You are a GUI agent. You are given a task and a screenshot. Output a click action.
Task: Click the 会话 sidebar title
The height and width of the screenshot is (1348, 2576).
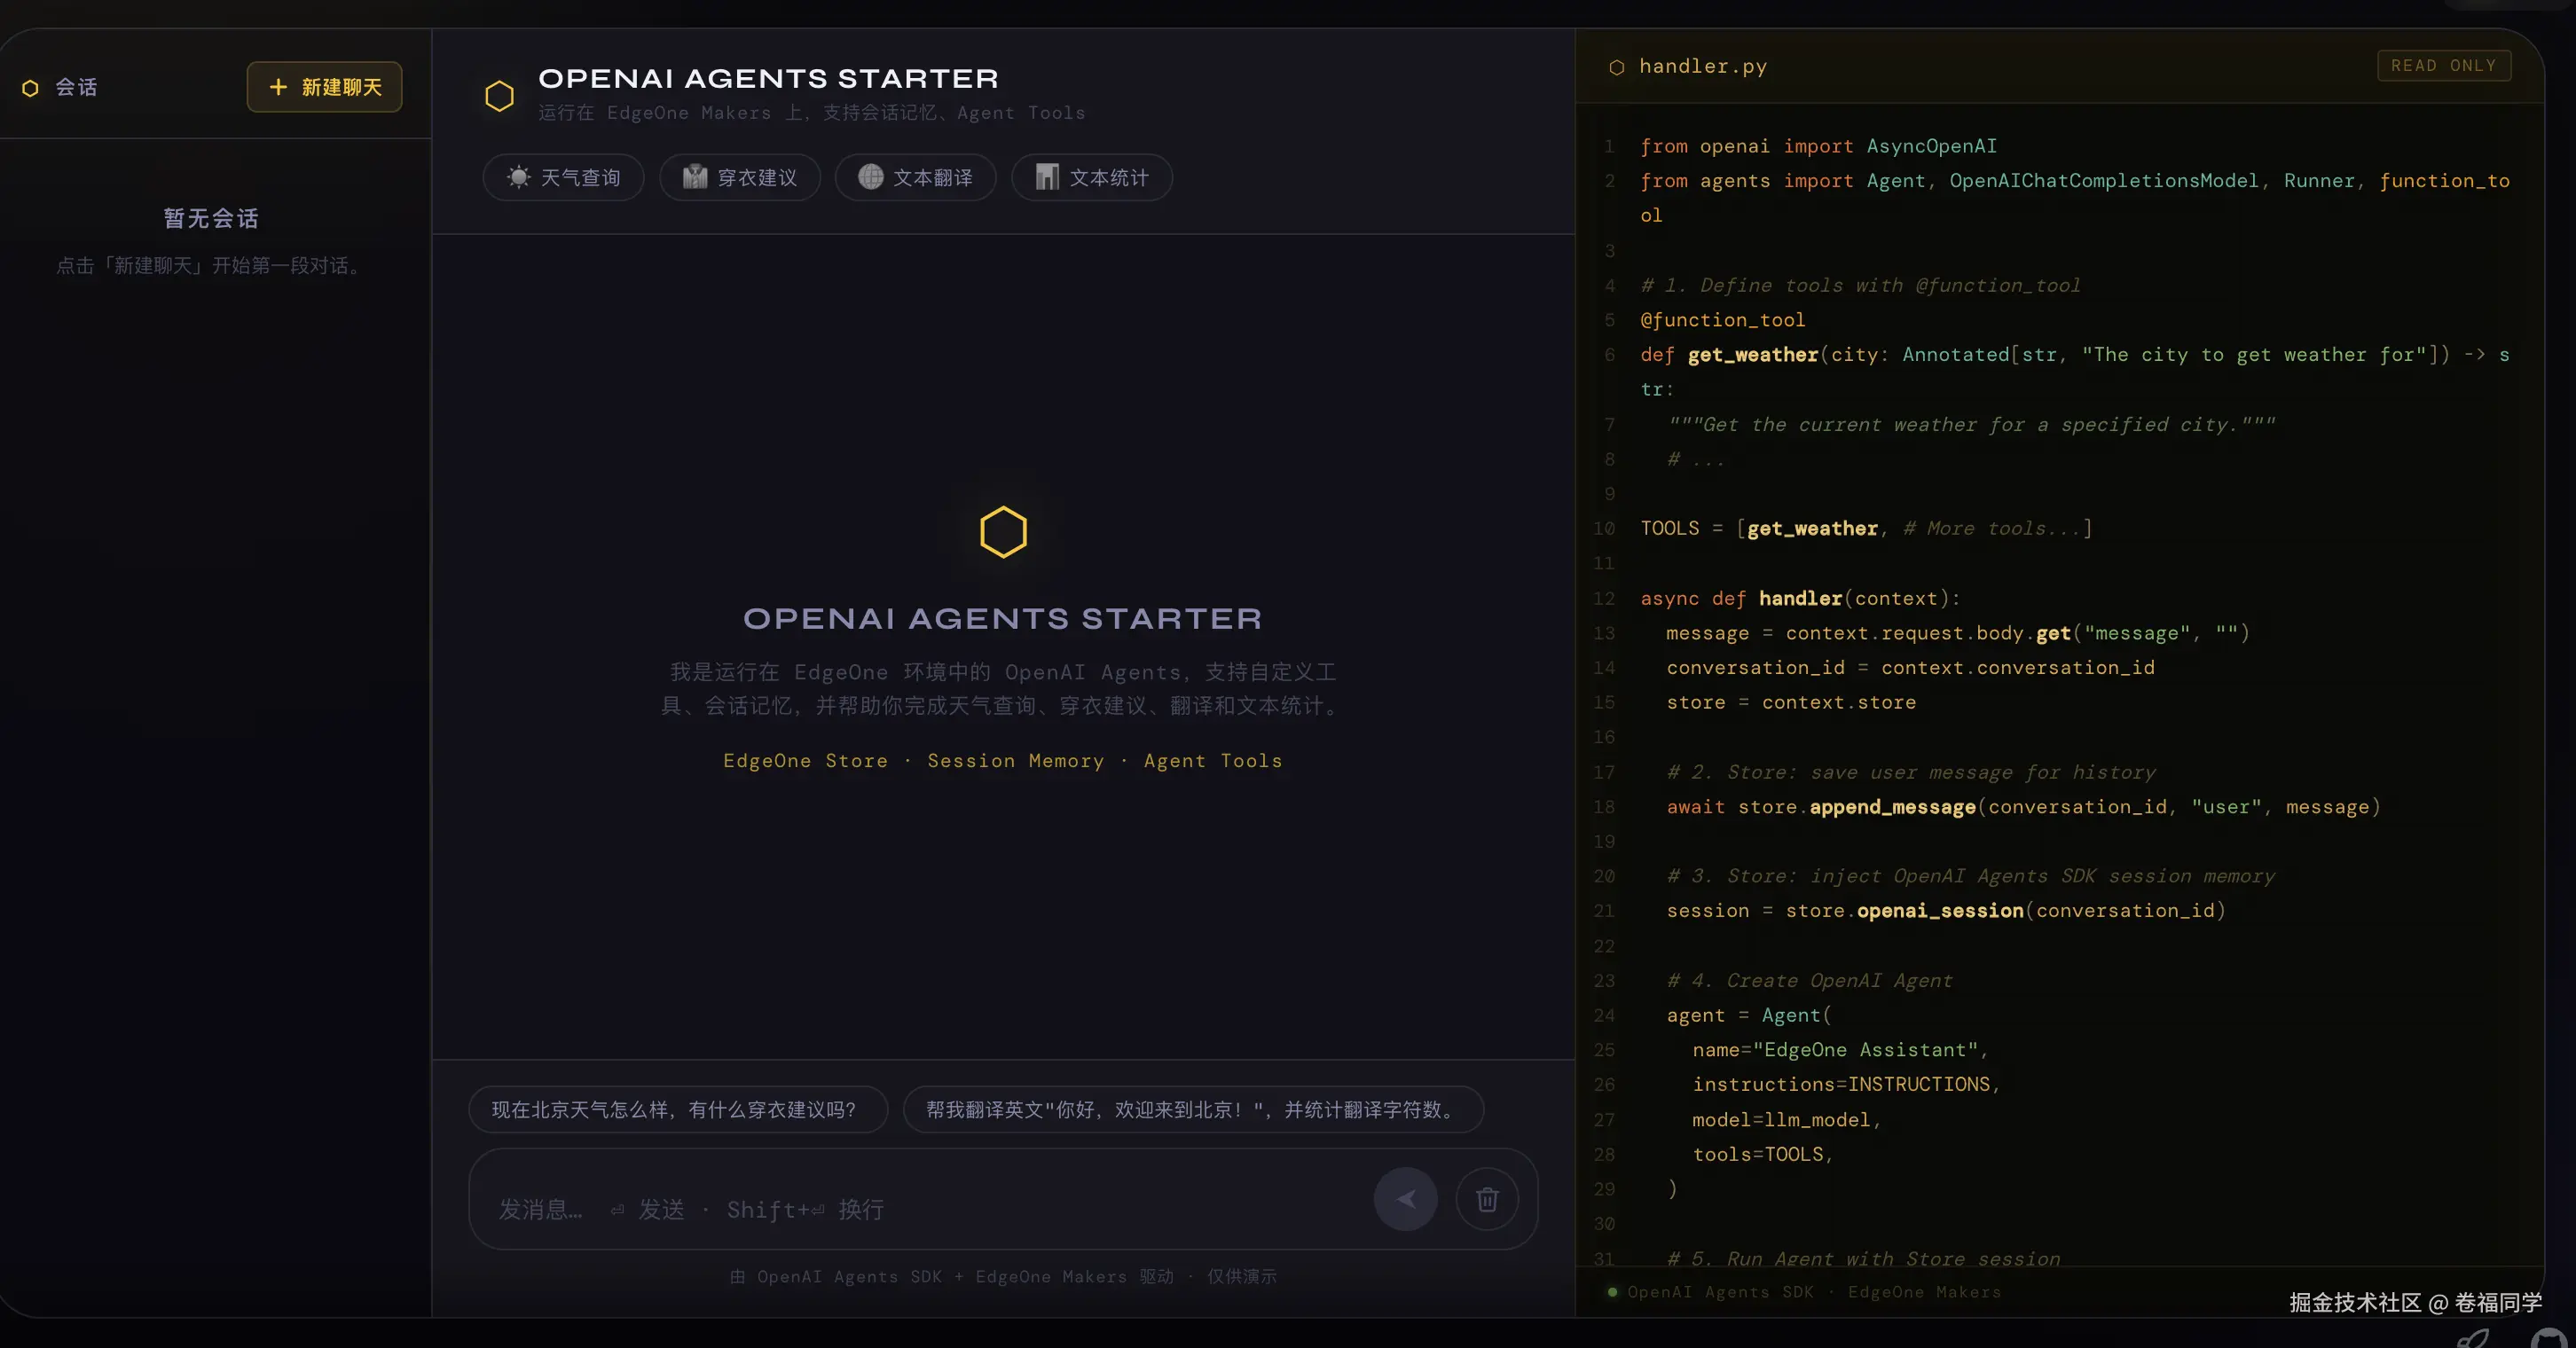click(x=76, y=88)
